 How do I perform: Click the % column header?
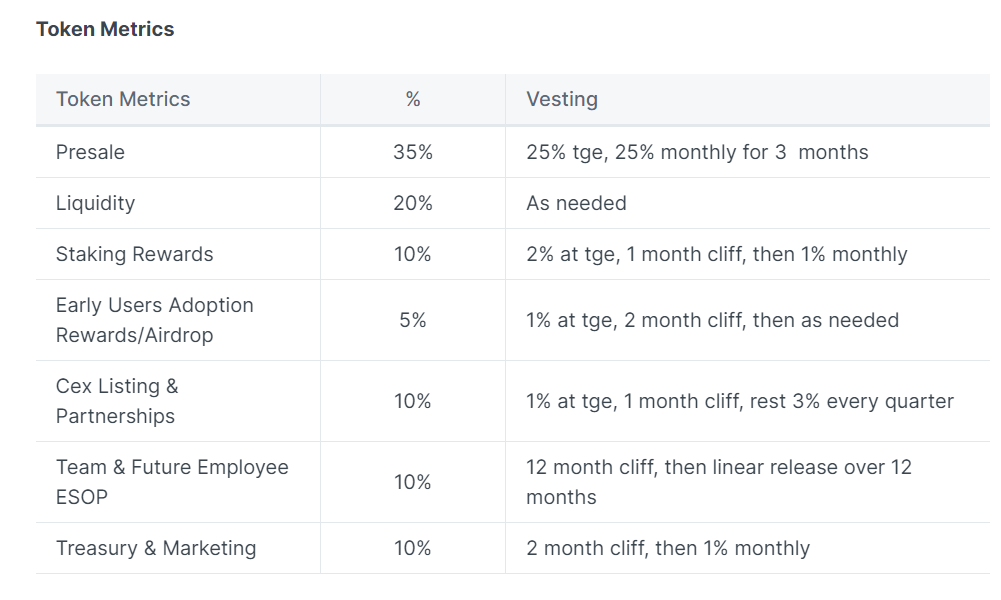(x=413, y=99)
